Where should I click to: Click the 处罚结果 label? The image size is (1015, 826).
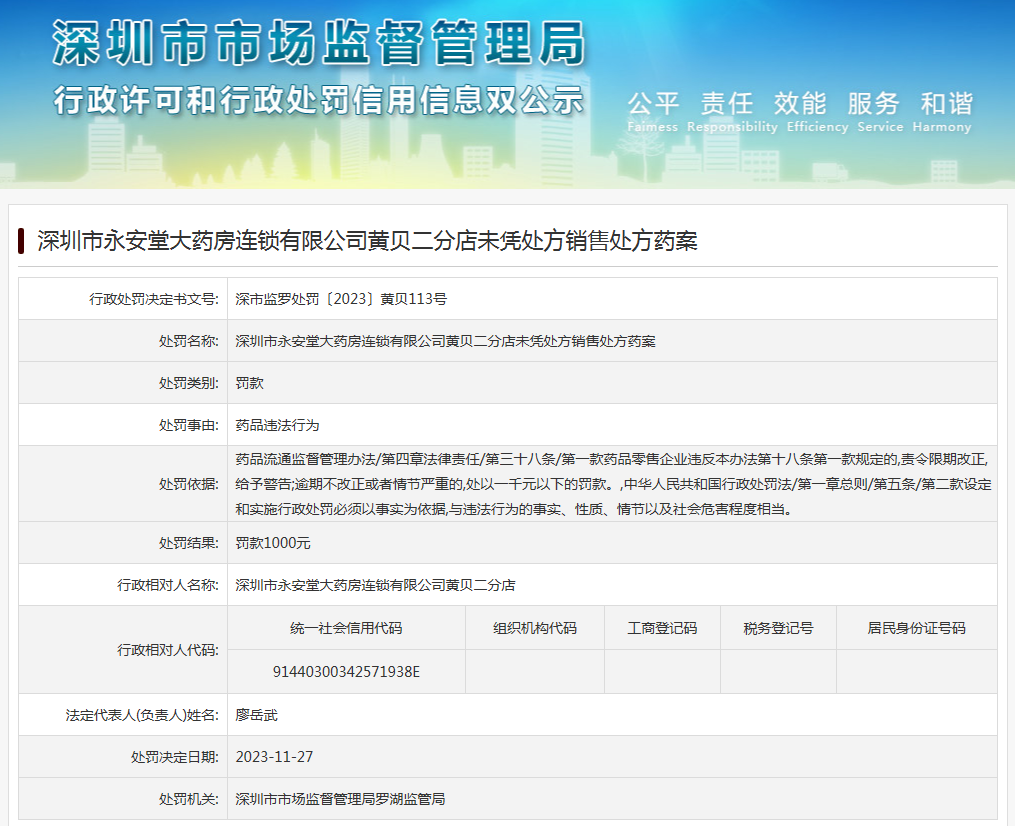(188, 543)
